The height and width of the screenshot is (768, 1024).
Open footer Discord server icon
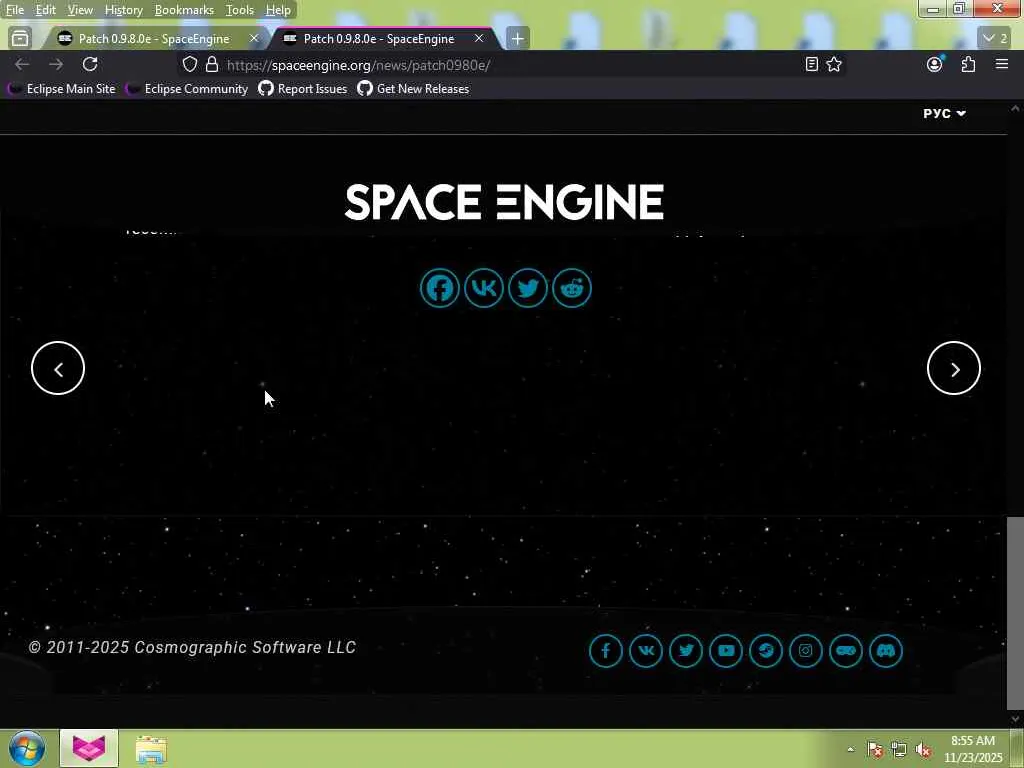coord(886,650)
